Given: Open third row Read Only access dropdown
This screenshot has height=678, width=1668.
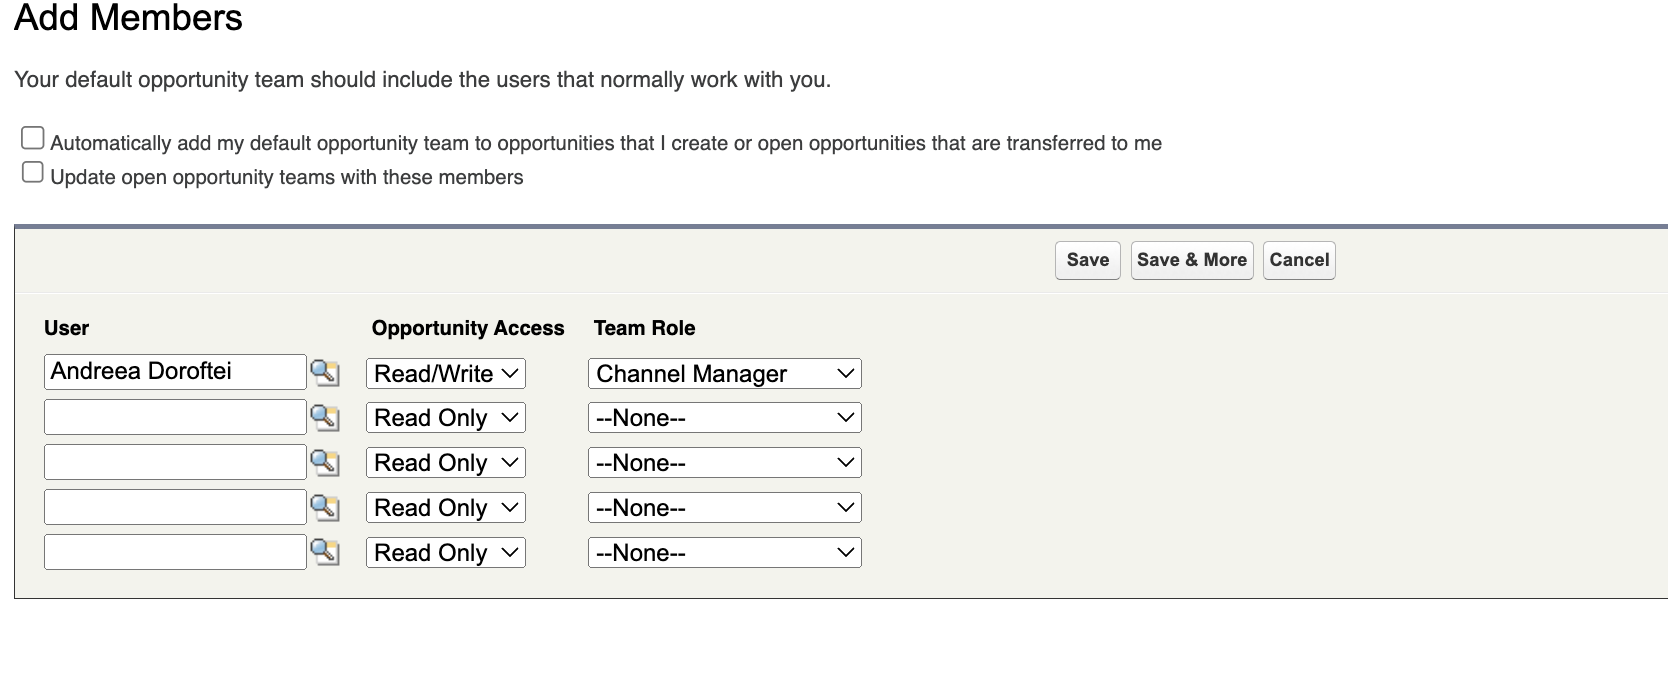Looking at the screenshot, I should coord(446,463).
